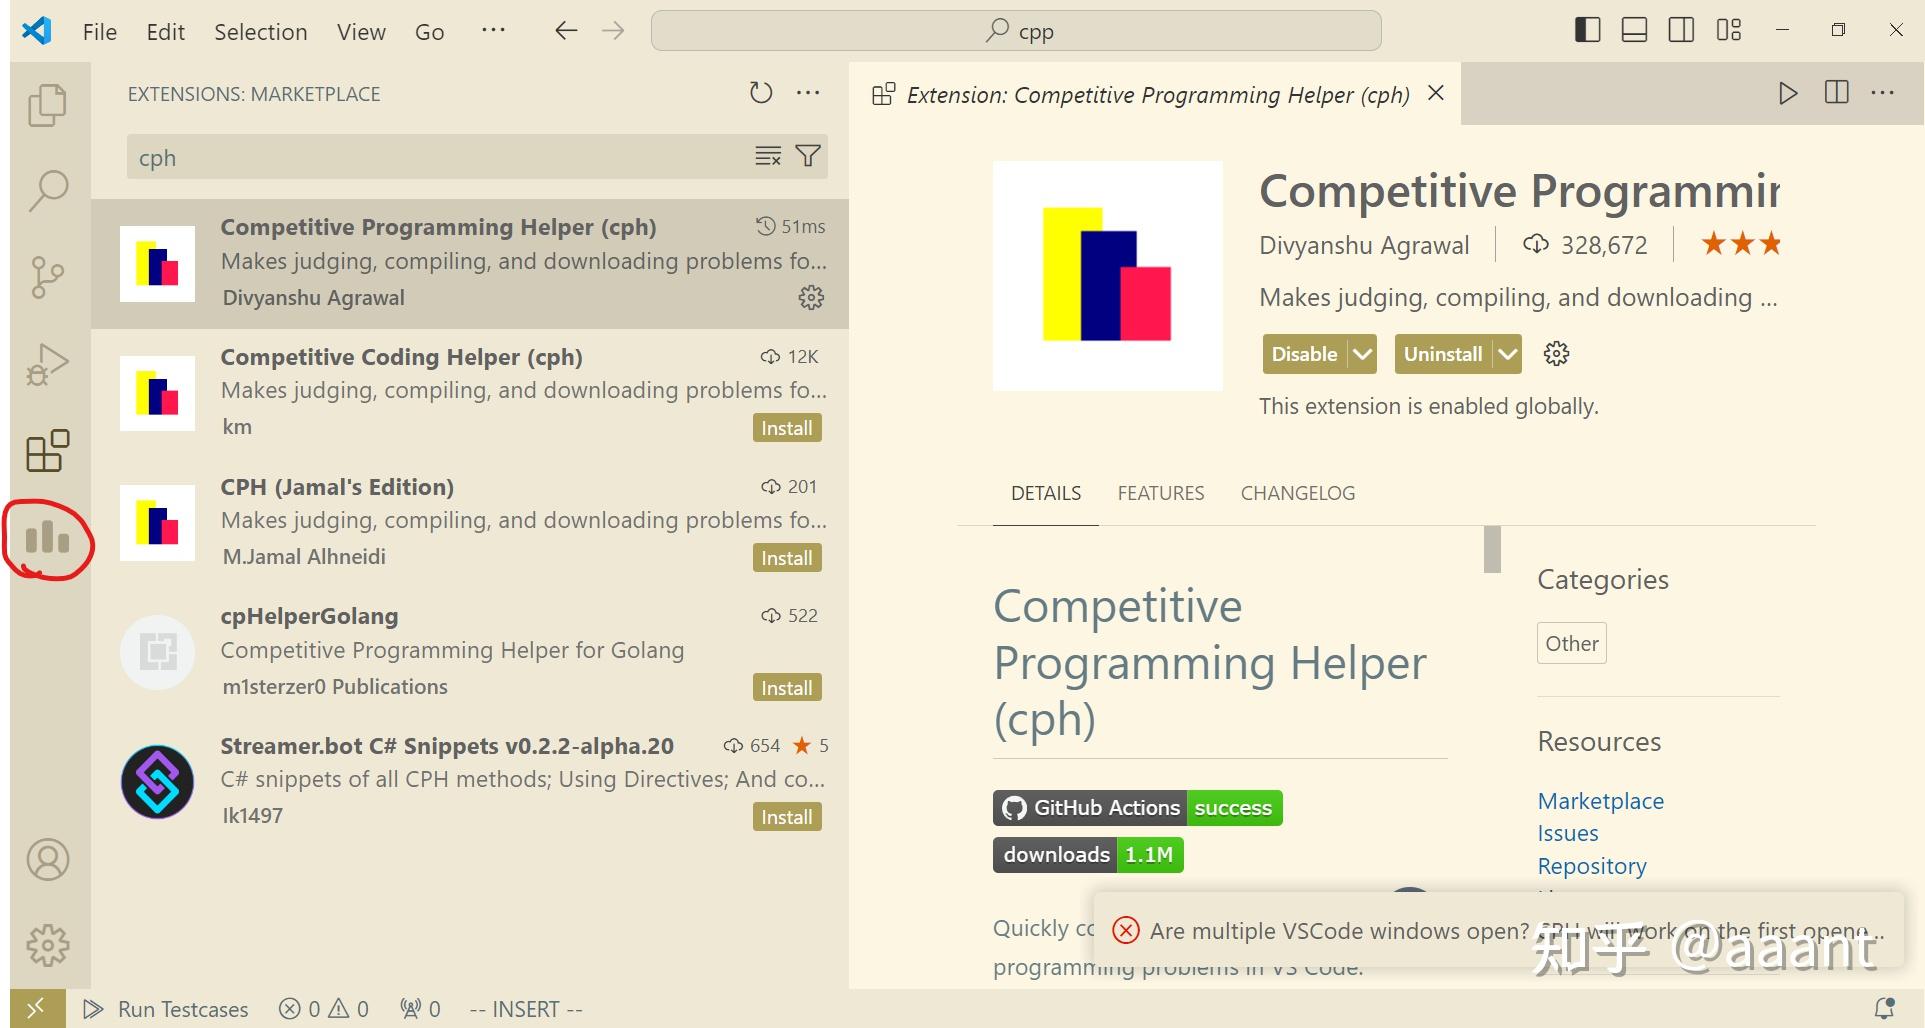Image resolution: width=1925 pixels, height=1028 pixels.
Task: Click the circled CPH judge icon
Action: 47,539
